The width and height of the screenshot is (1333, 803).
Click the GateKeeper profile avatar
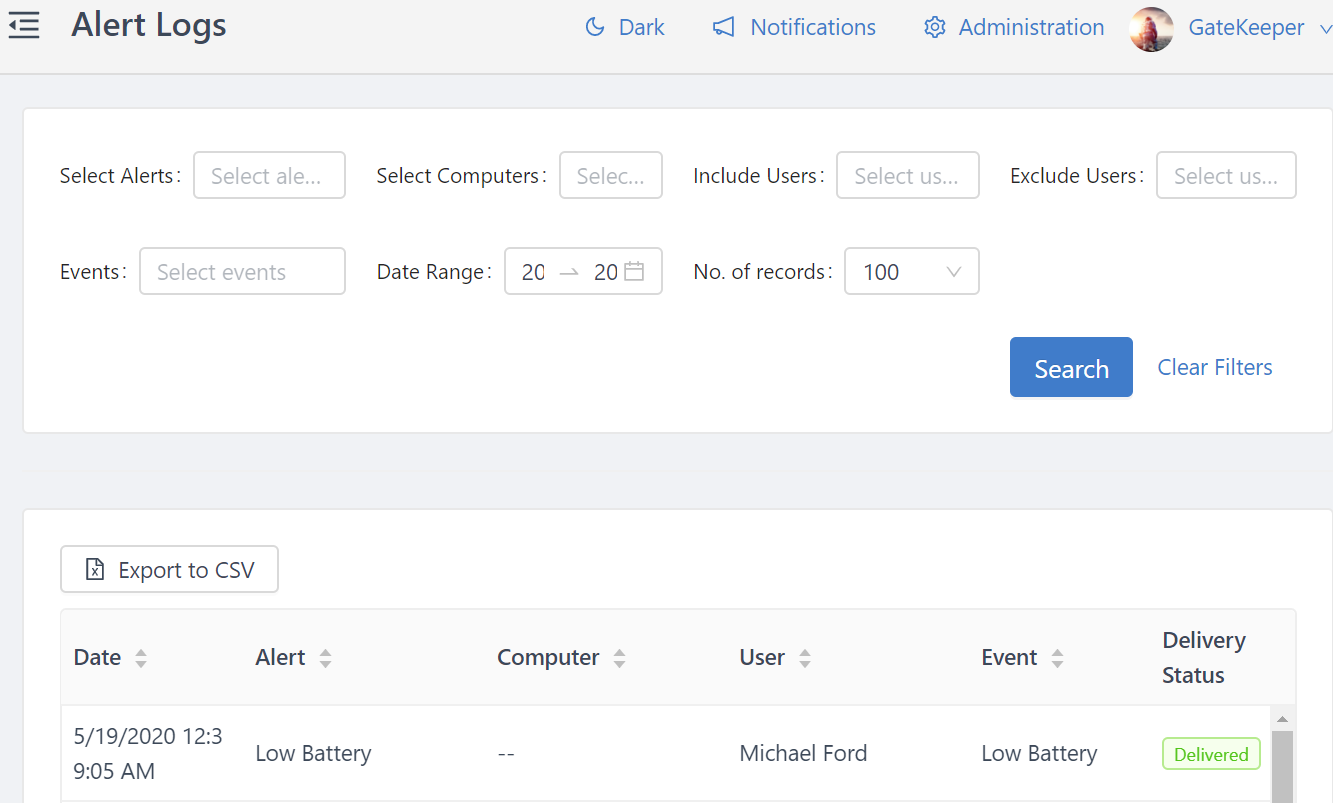click(1151, 29)
